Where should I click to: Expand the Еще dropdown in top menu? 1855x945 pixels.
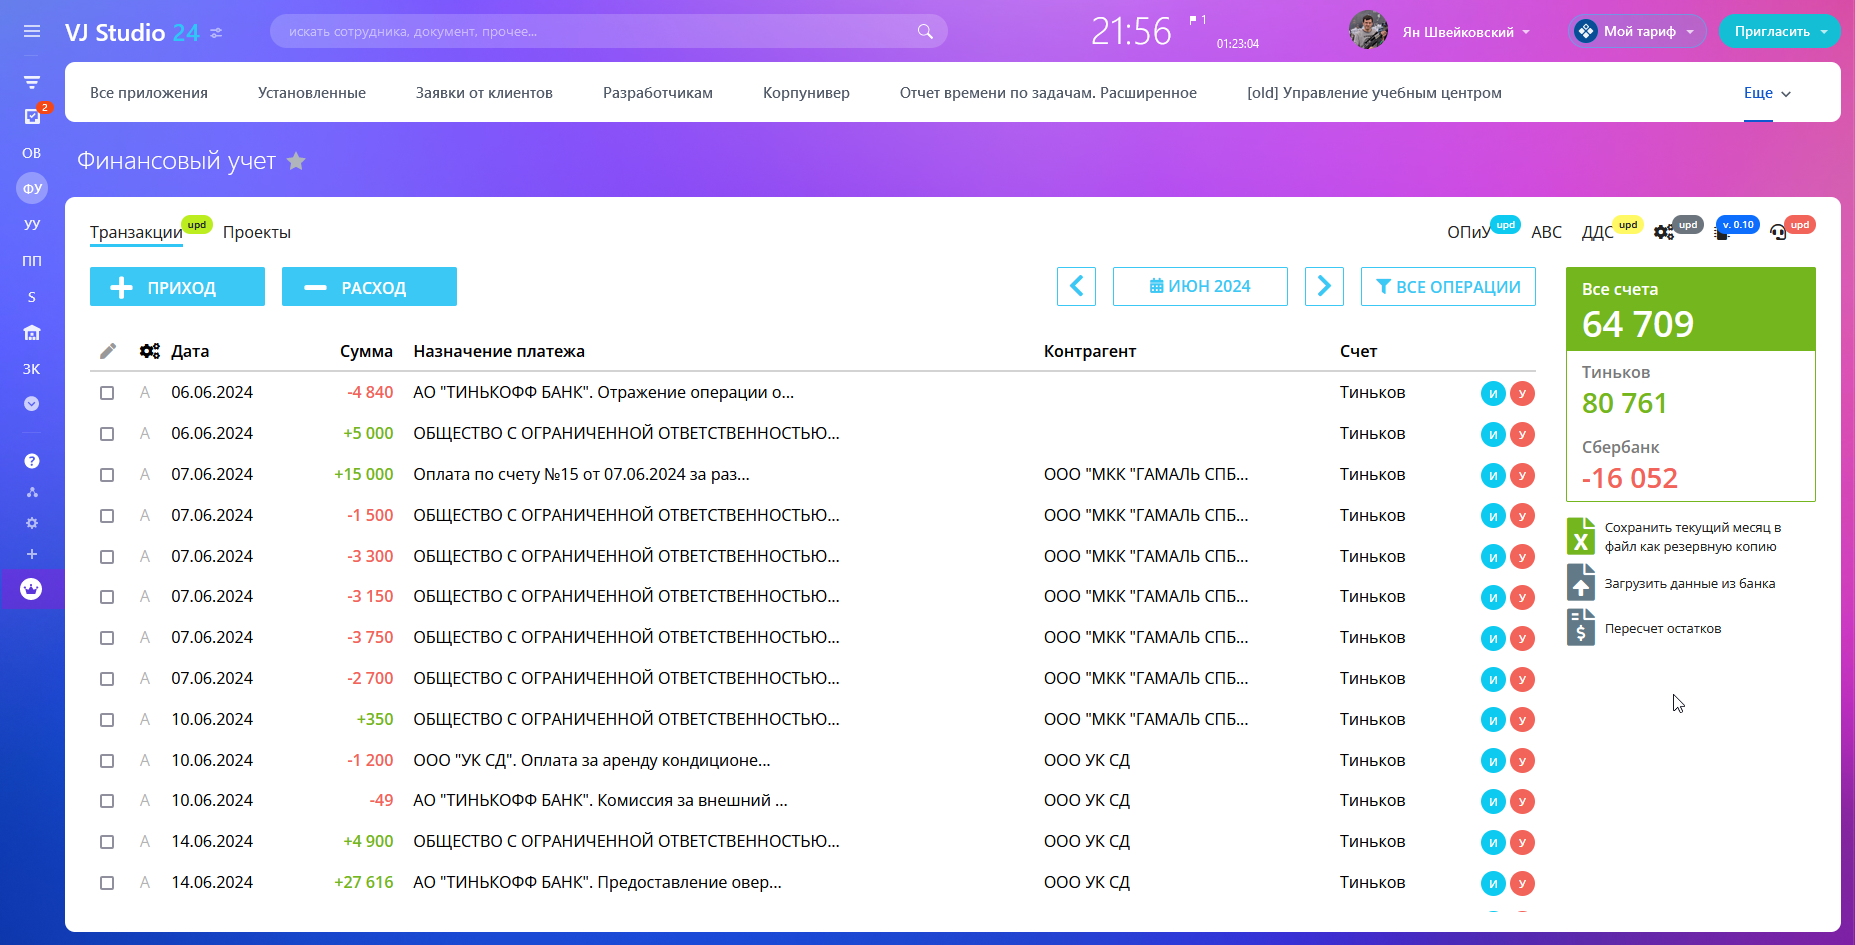1767,93
